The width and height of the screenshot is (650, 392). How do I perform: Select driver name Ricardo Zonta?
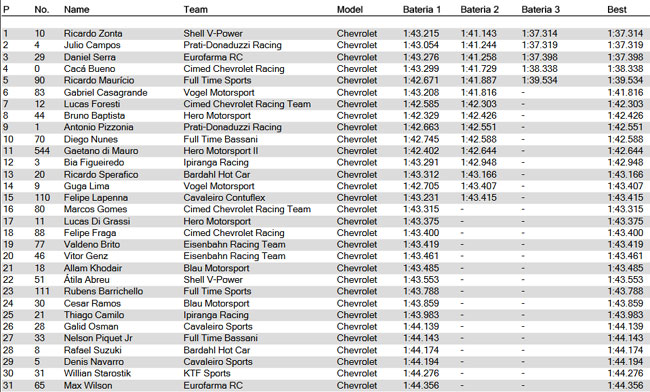click(x=93, y=34)
